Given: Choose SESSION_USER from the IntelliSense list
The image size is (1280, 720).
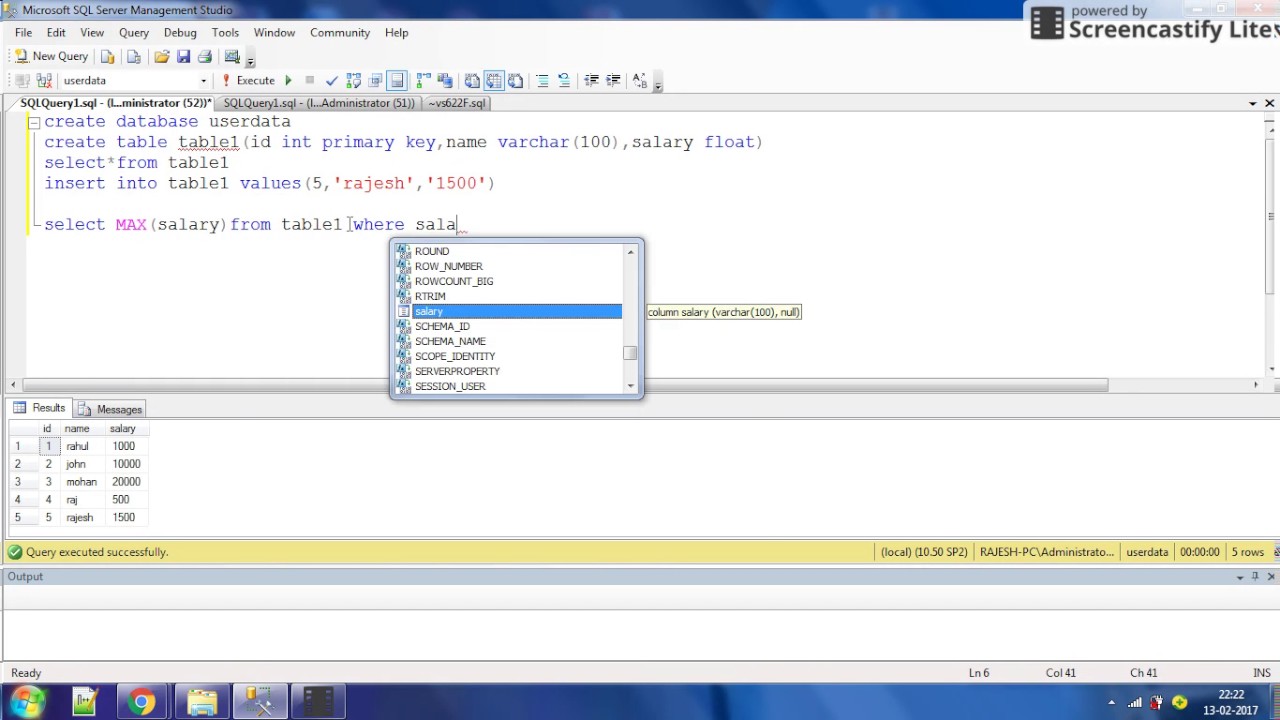Looking at the screenshot, I should pos(509,387).
